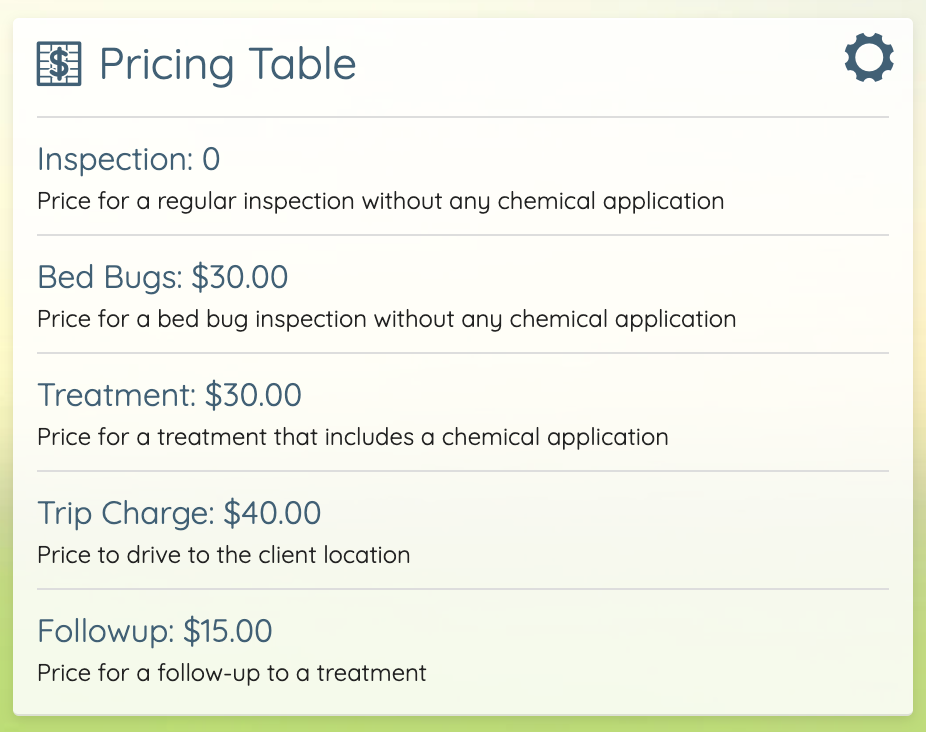Select the Pricing Table heading
This screenshot has width=926, height=732.
pyautogui.click(x=227, y=64)
